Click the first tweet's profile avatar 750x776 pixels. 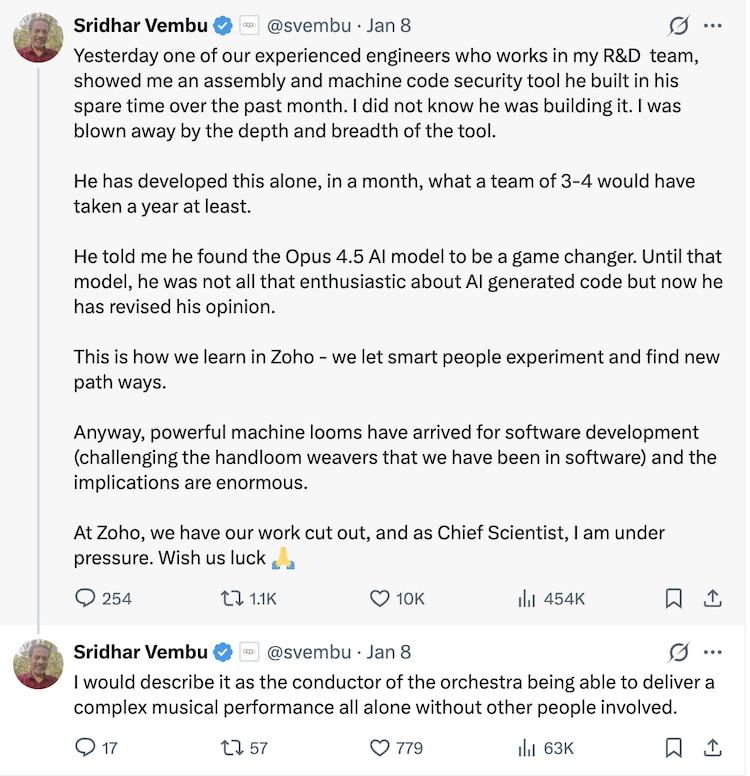click(x=38, y=38)
